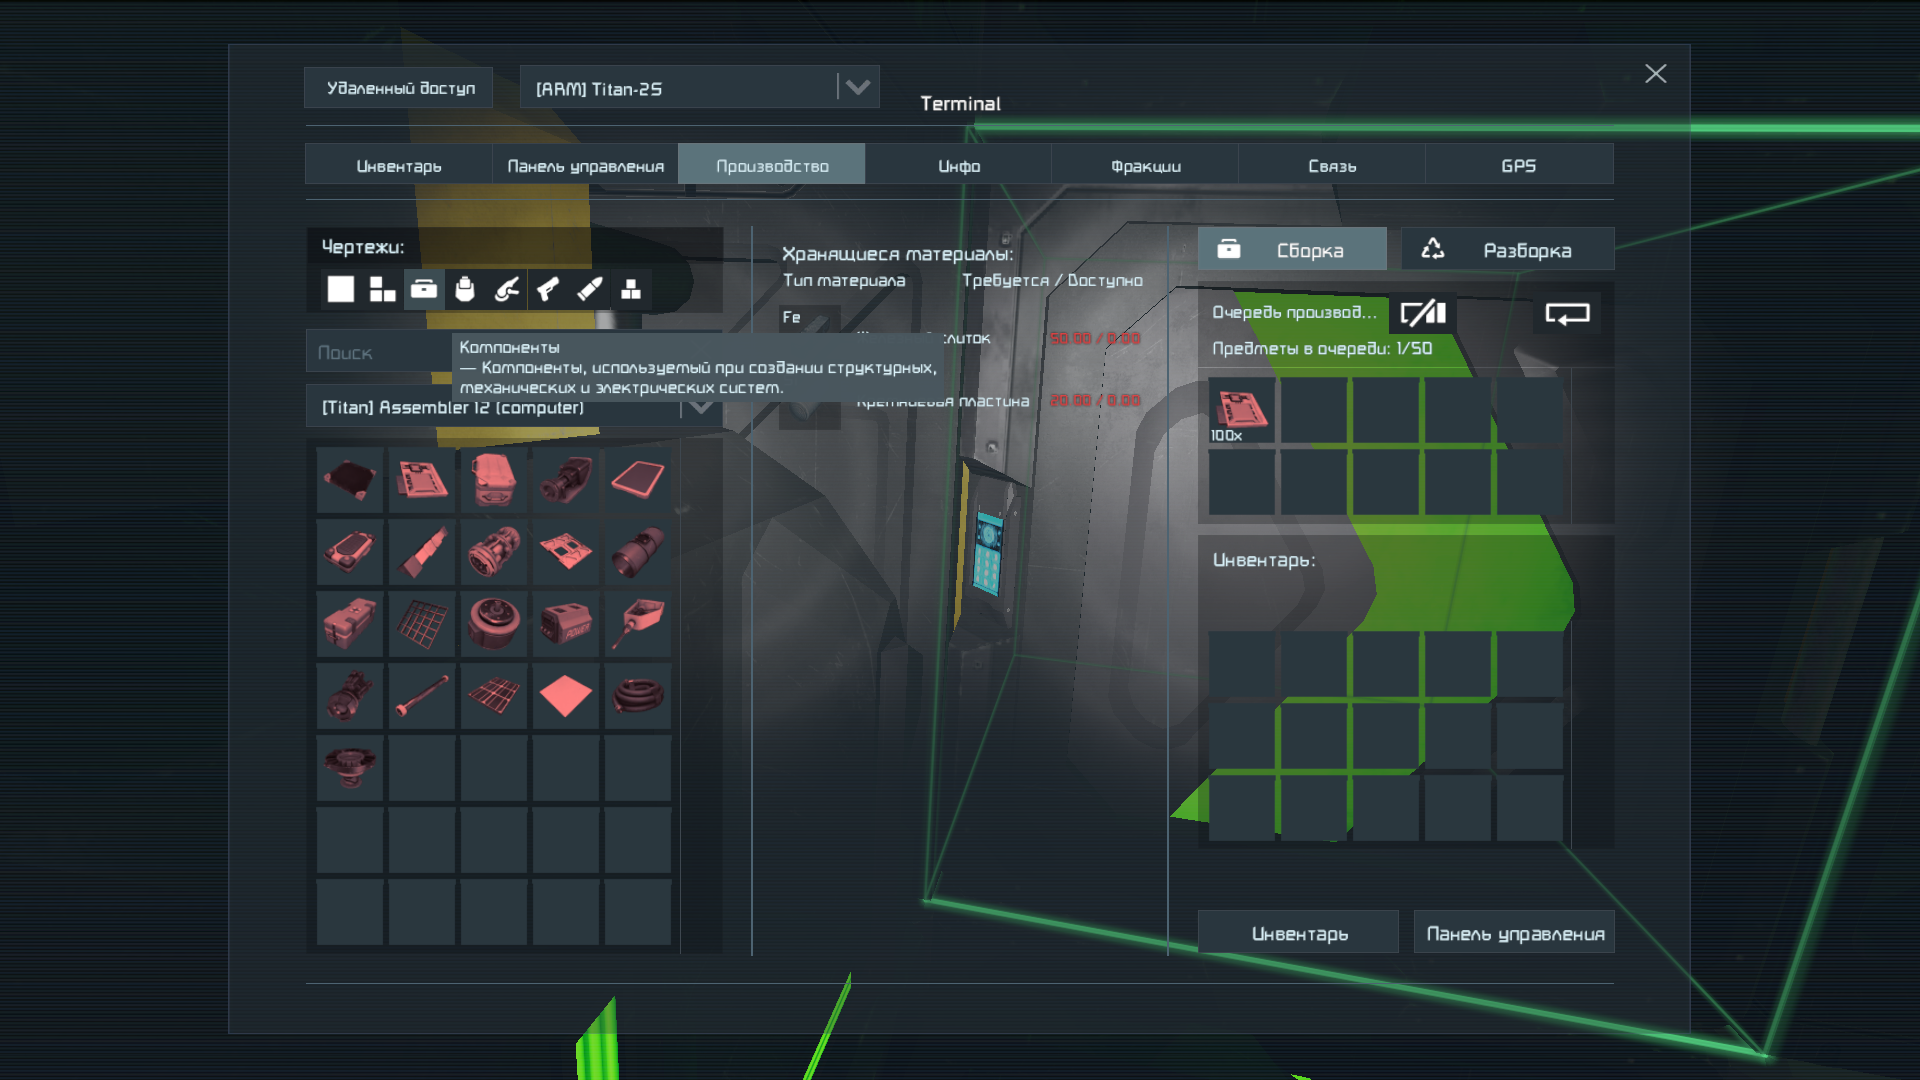The height and width of the screenshot is (1080, 1920).
Task: Select the large blocks blueprint filter
Action: (x=341, y=290)
